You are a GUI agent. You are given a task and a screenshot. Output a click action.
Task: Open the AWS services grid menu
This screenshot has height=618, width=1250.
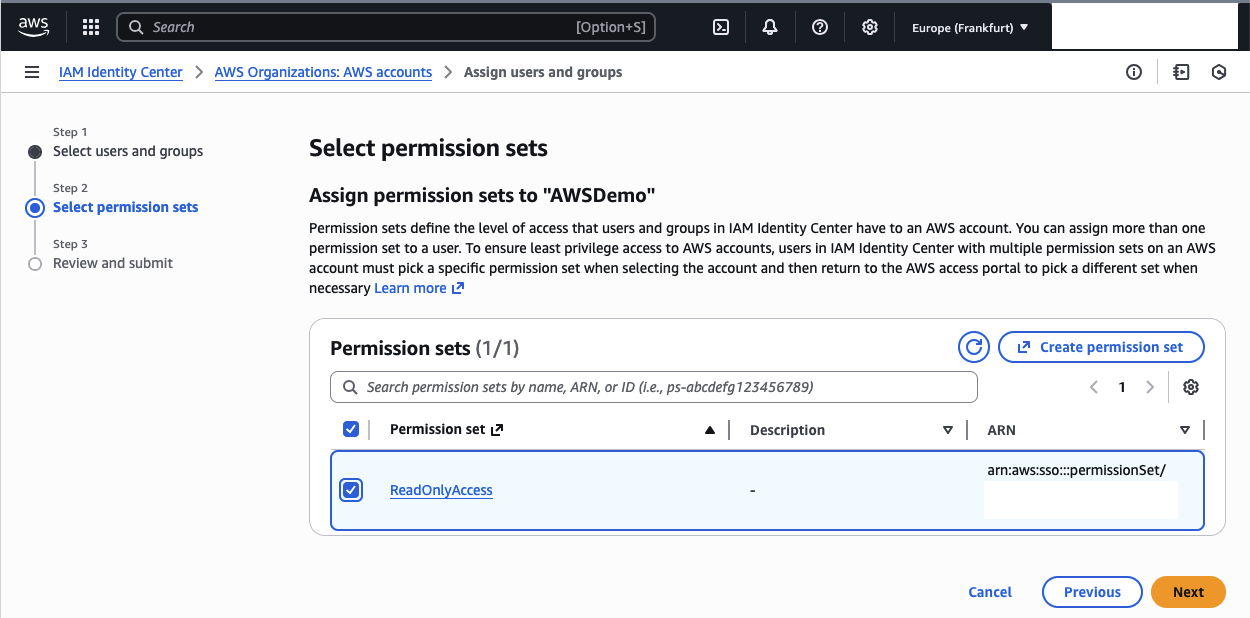(90, 27)
